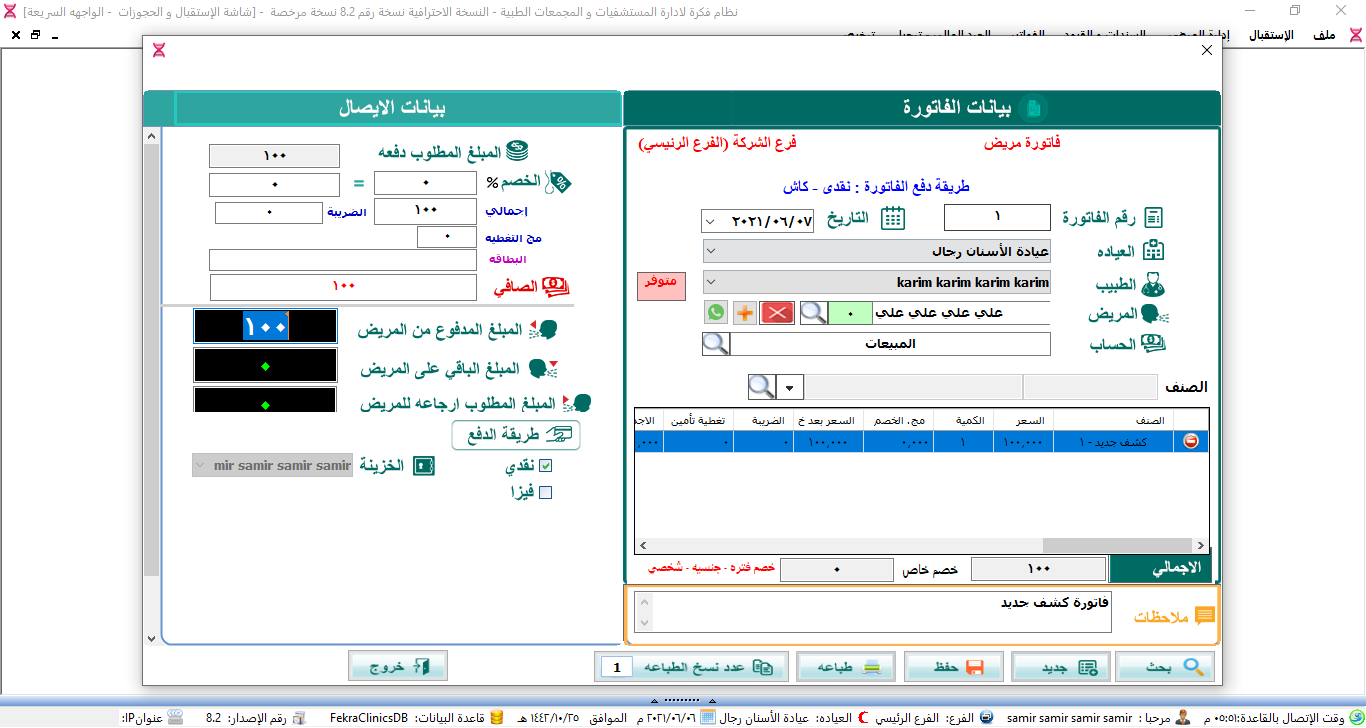Click the item search magnifier in الصنف row
This screenshot has height=728, width=1366.
point(761,387)
